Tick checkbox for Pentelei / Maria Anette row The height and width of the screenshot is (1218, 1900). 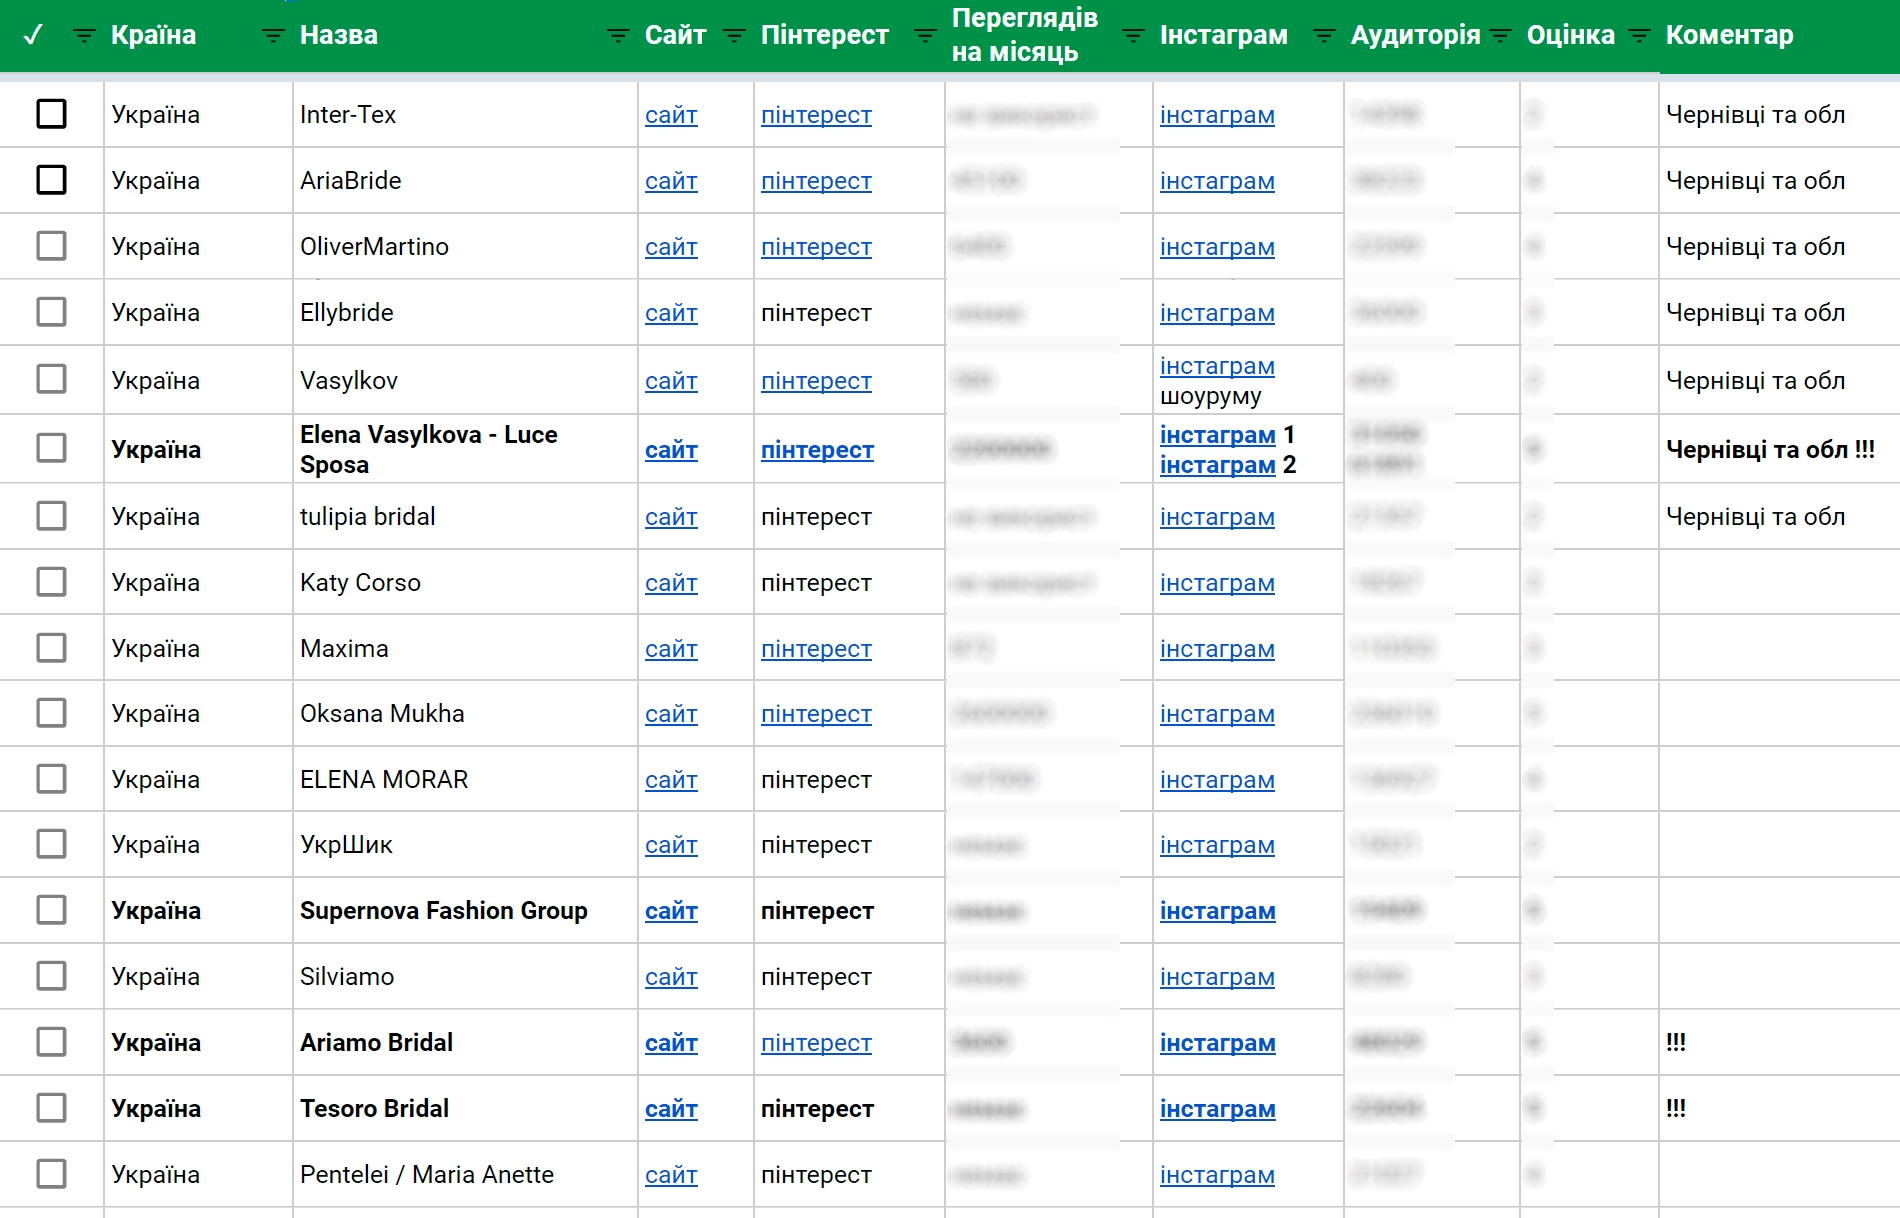pyautogui.click(x=51, y=1174)
